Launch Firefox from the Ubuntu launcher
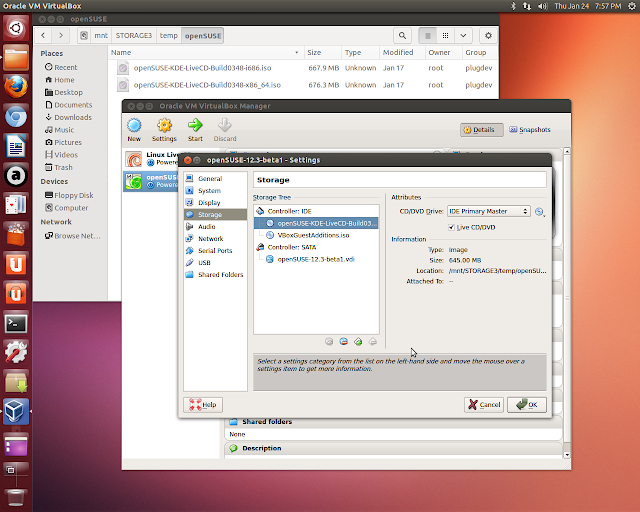 [16, 87]
